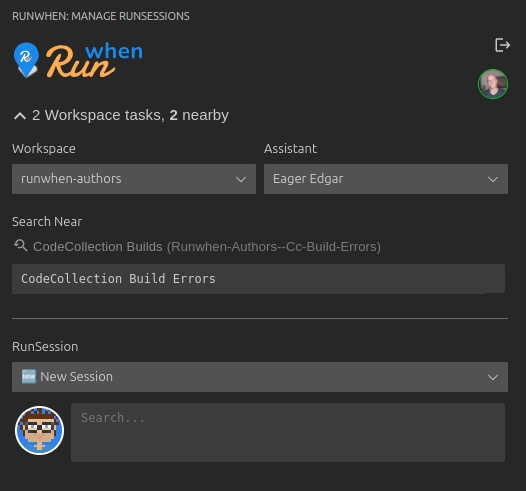Open the user profile photo avatar
Screen dimensions: 526x491
pos(493,84)
